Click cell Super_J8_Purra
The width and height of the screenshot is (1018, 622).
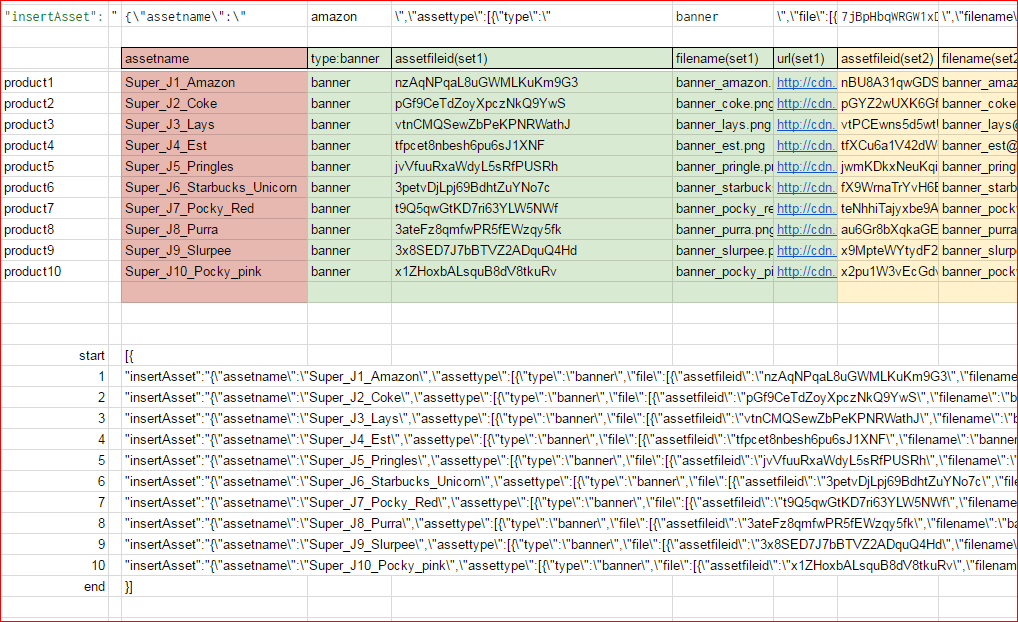(x=214, y=229)
